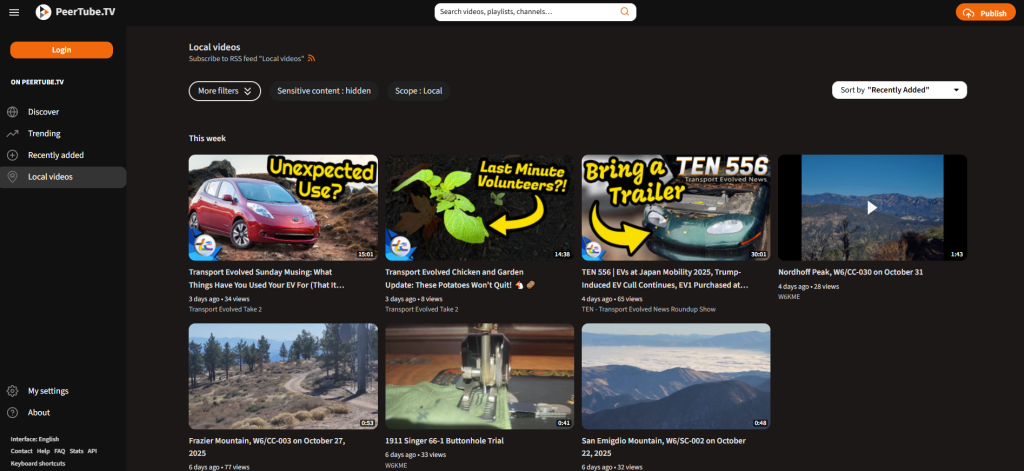Viewport: 1024px width, 471px height.
Task: Click the Sensitive content : hidden filter chip
Action: click(324, 91)
